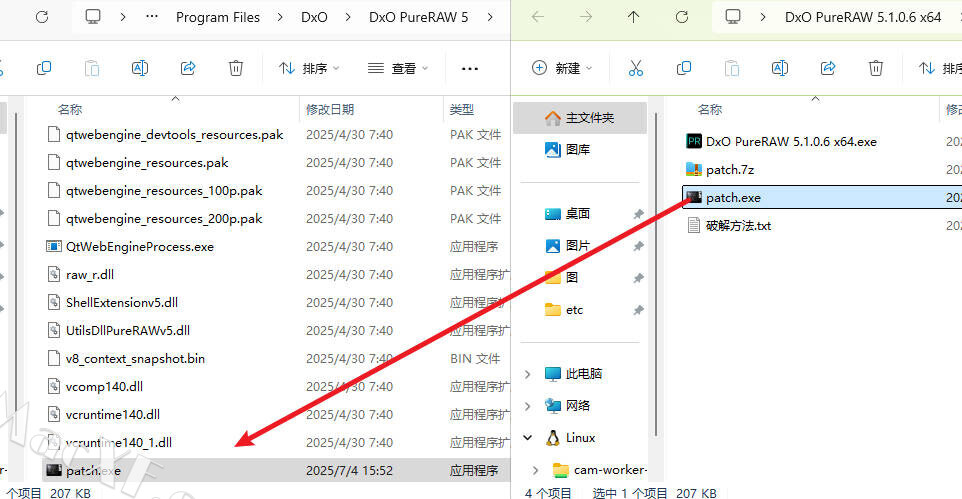Open the collapsed path ellipsis in left window

point(152,17)
